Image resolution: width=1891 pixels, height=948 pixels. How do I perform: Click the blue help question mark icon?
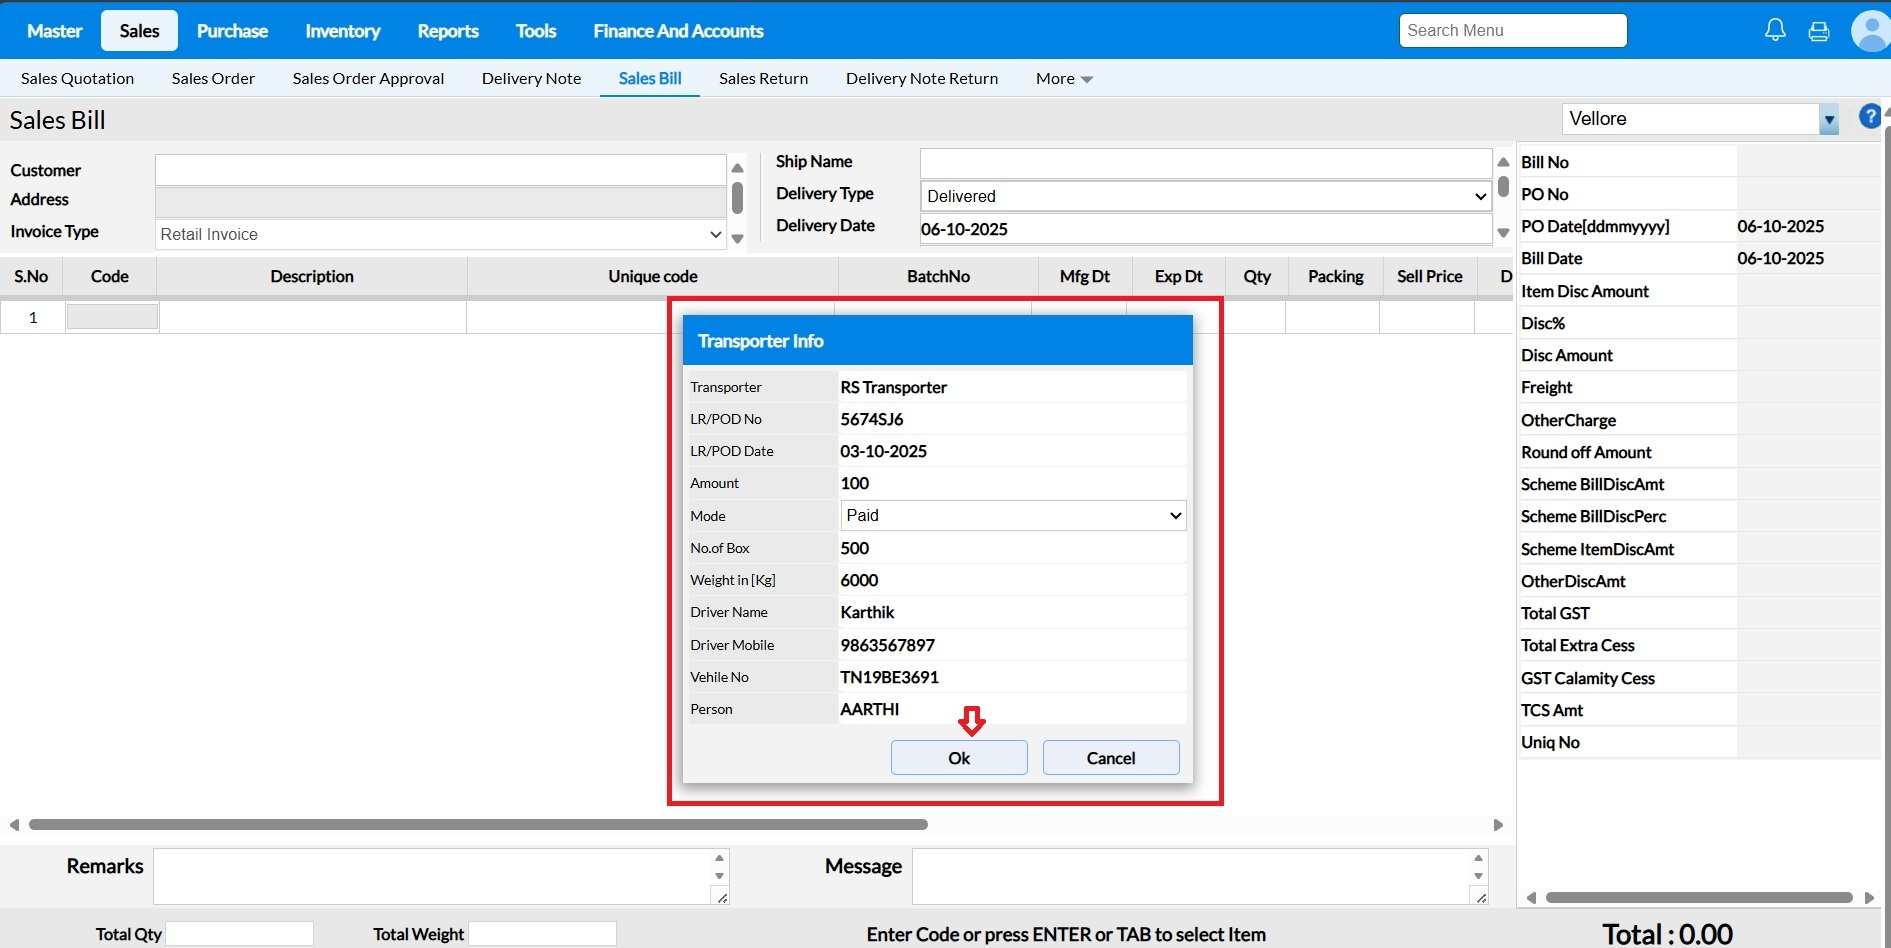tap(1869, 117)
